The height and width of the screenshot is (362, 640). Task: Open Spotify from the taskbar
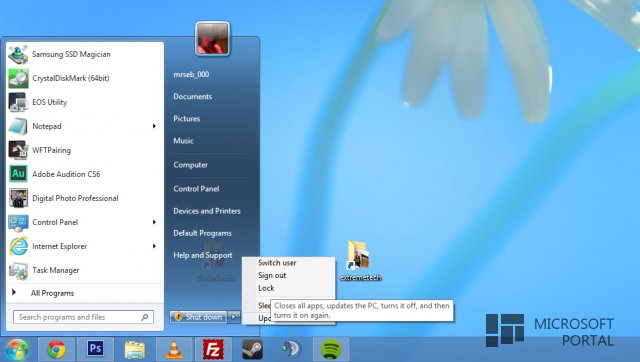[331, 349]
